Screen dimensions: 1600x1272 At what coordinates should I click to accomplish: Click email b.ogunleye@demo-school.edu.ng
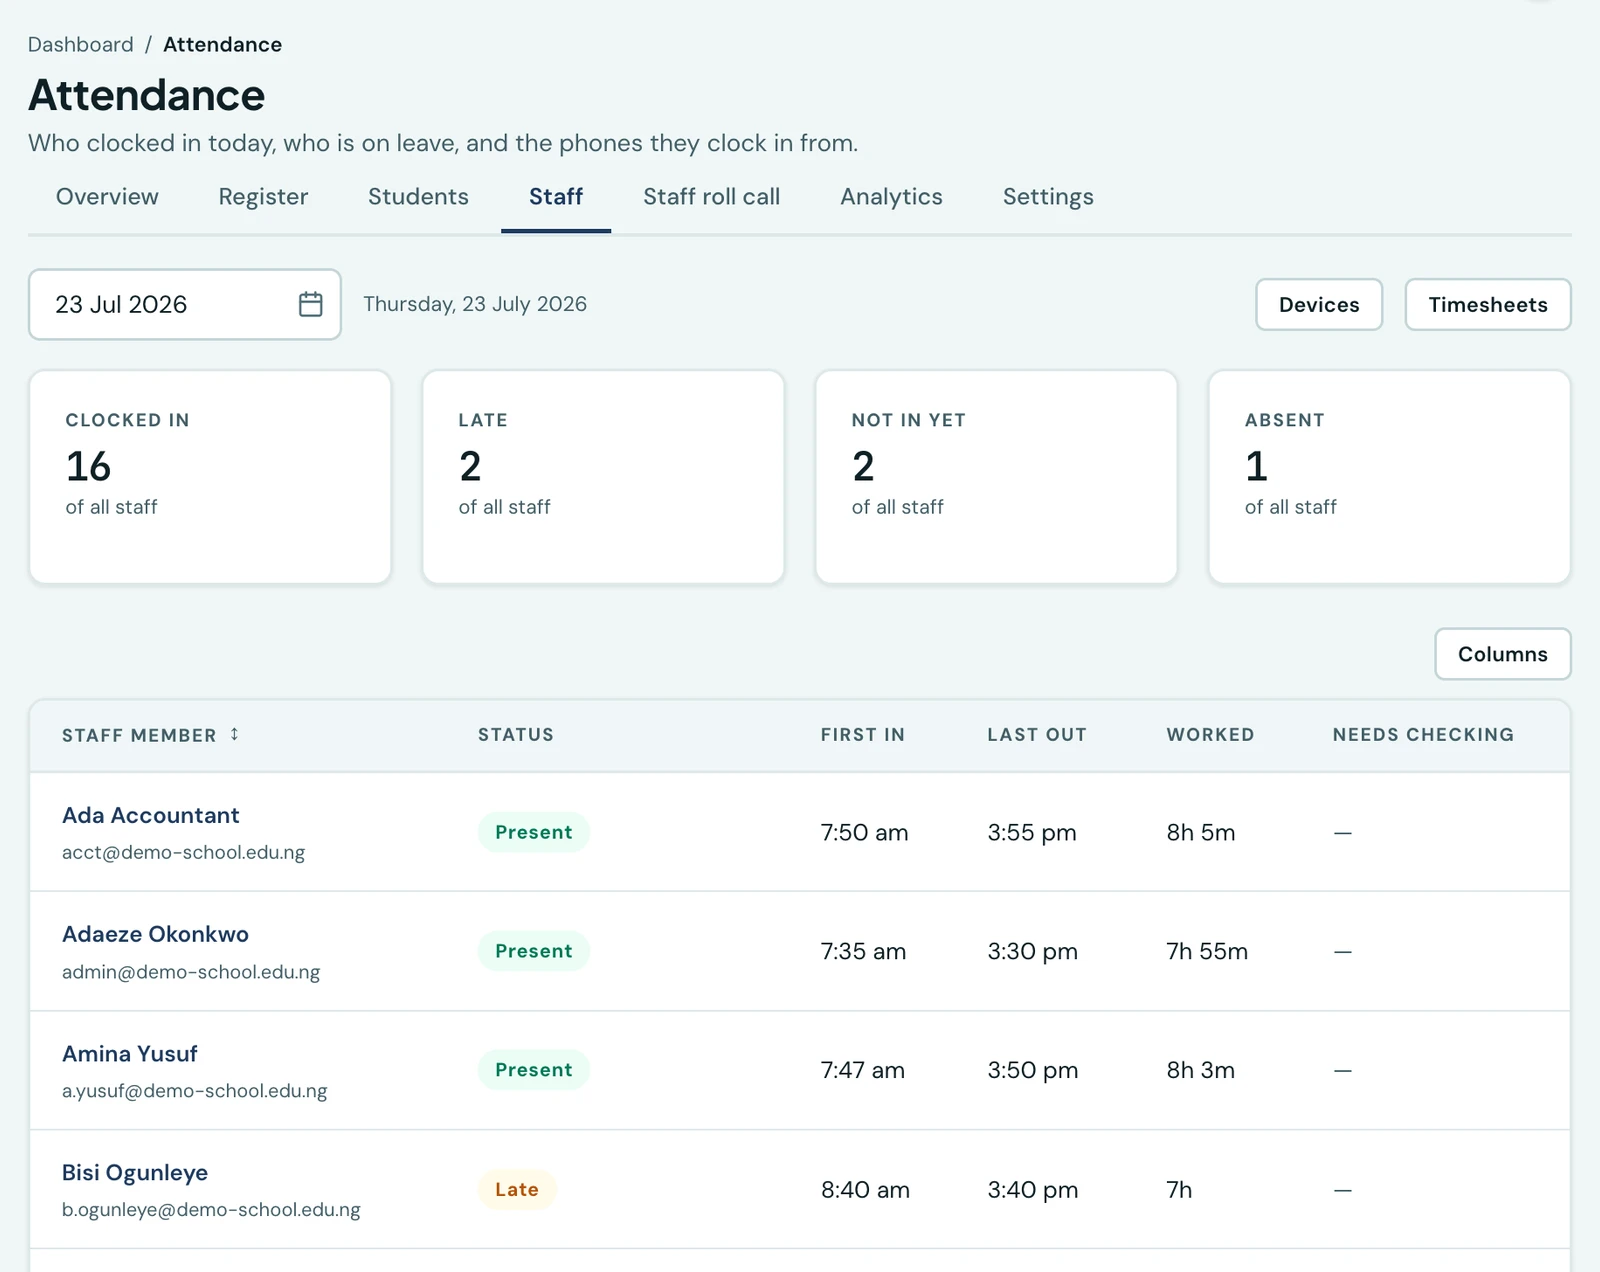211,1209
